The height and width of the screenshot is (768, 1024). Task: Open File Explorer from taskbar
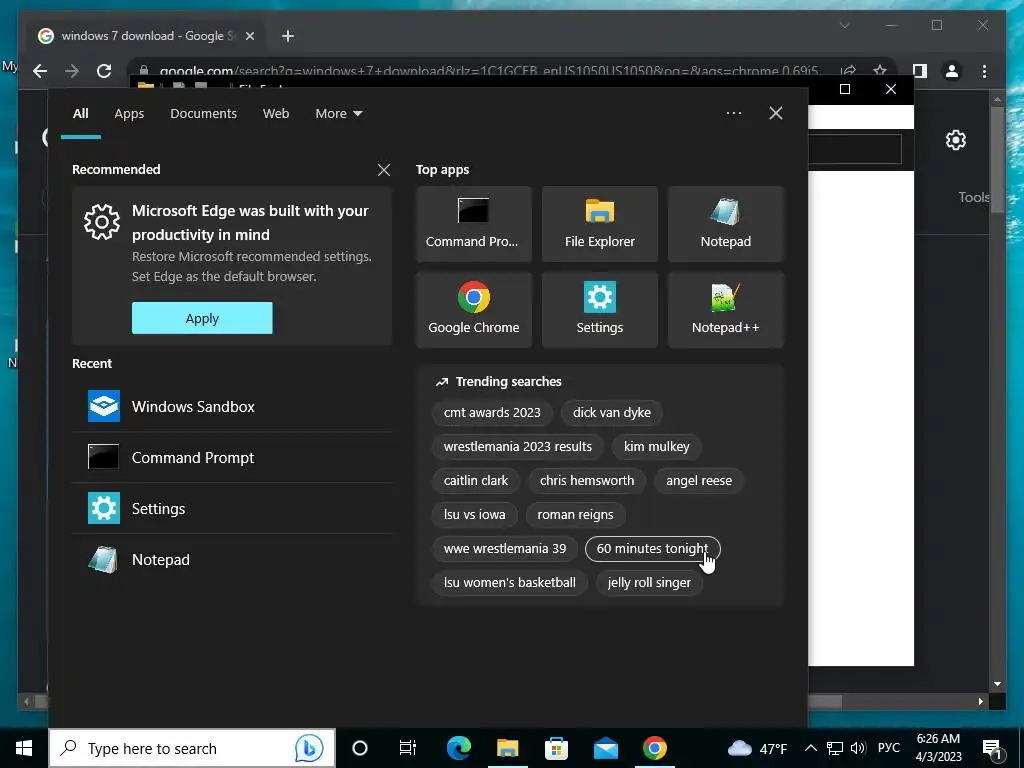[507, 748]
